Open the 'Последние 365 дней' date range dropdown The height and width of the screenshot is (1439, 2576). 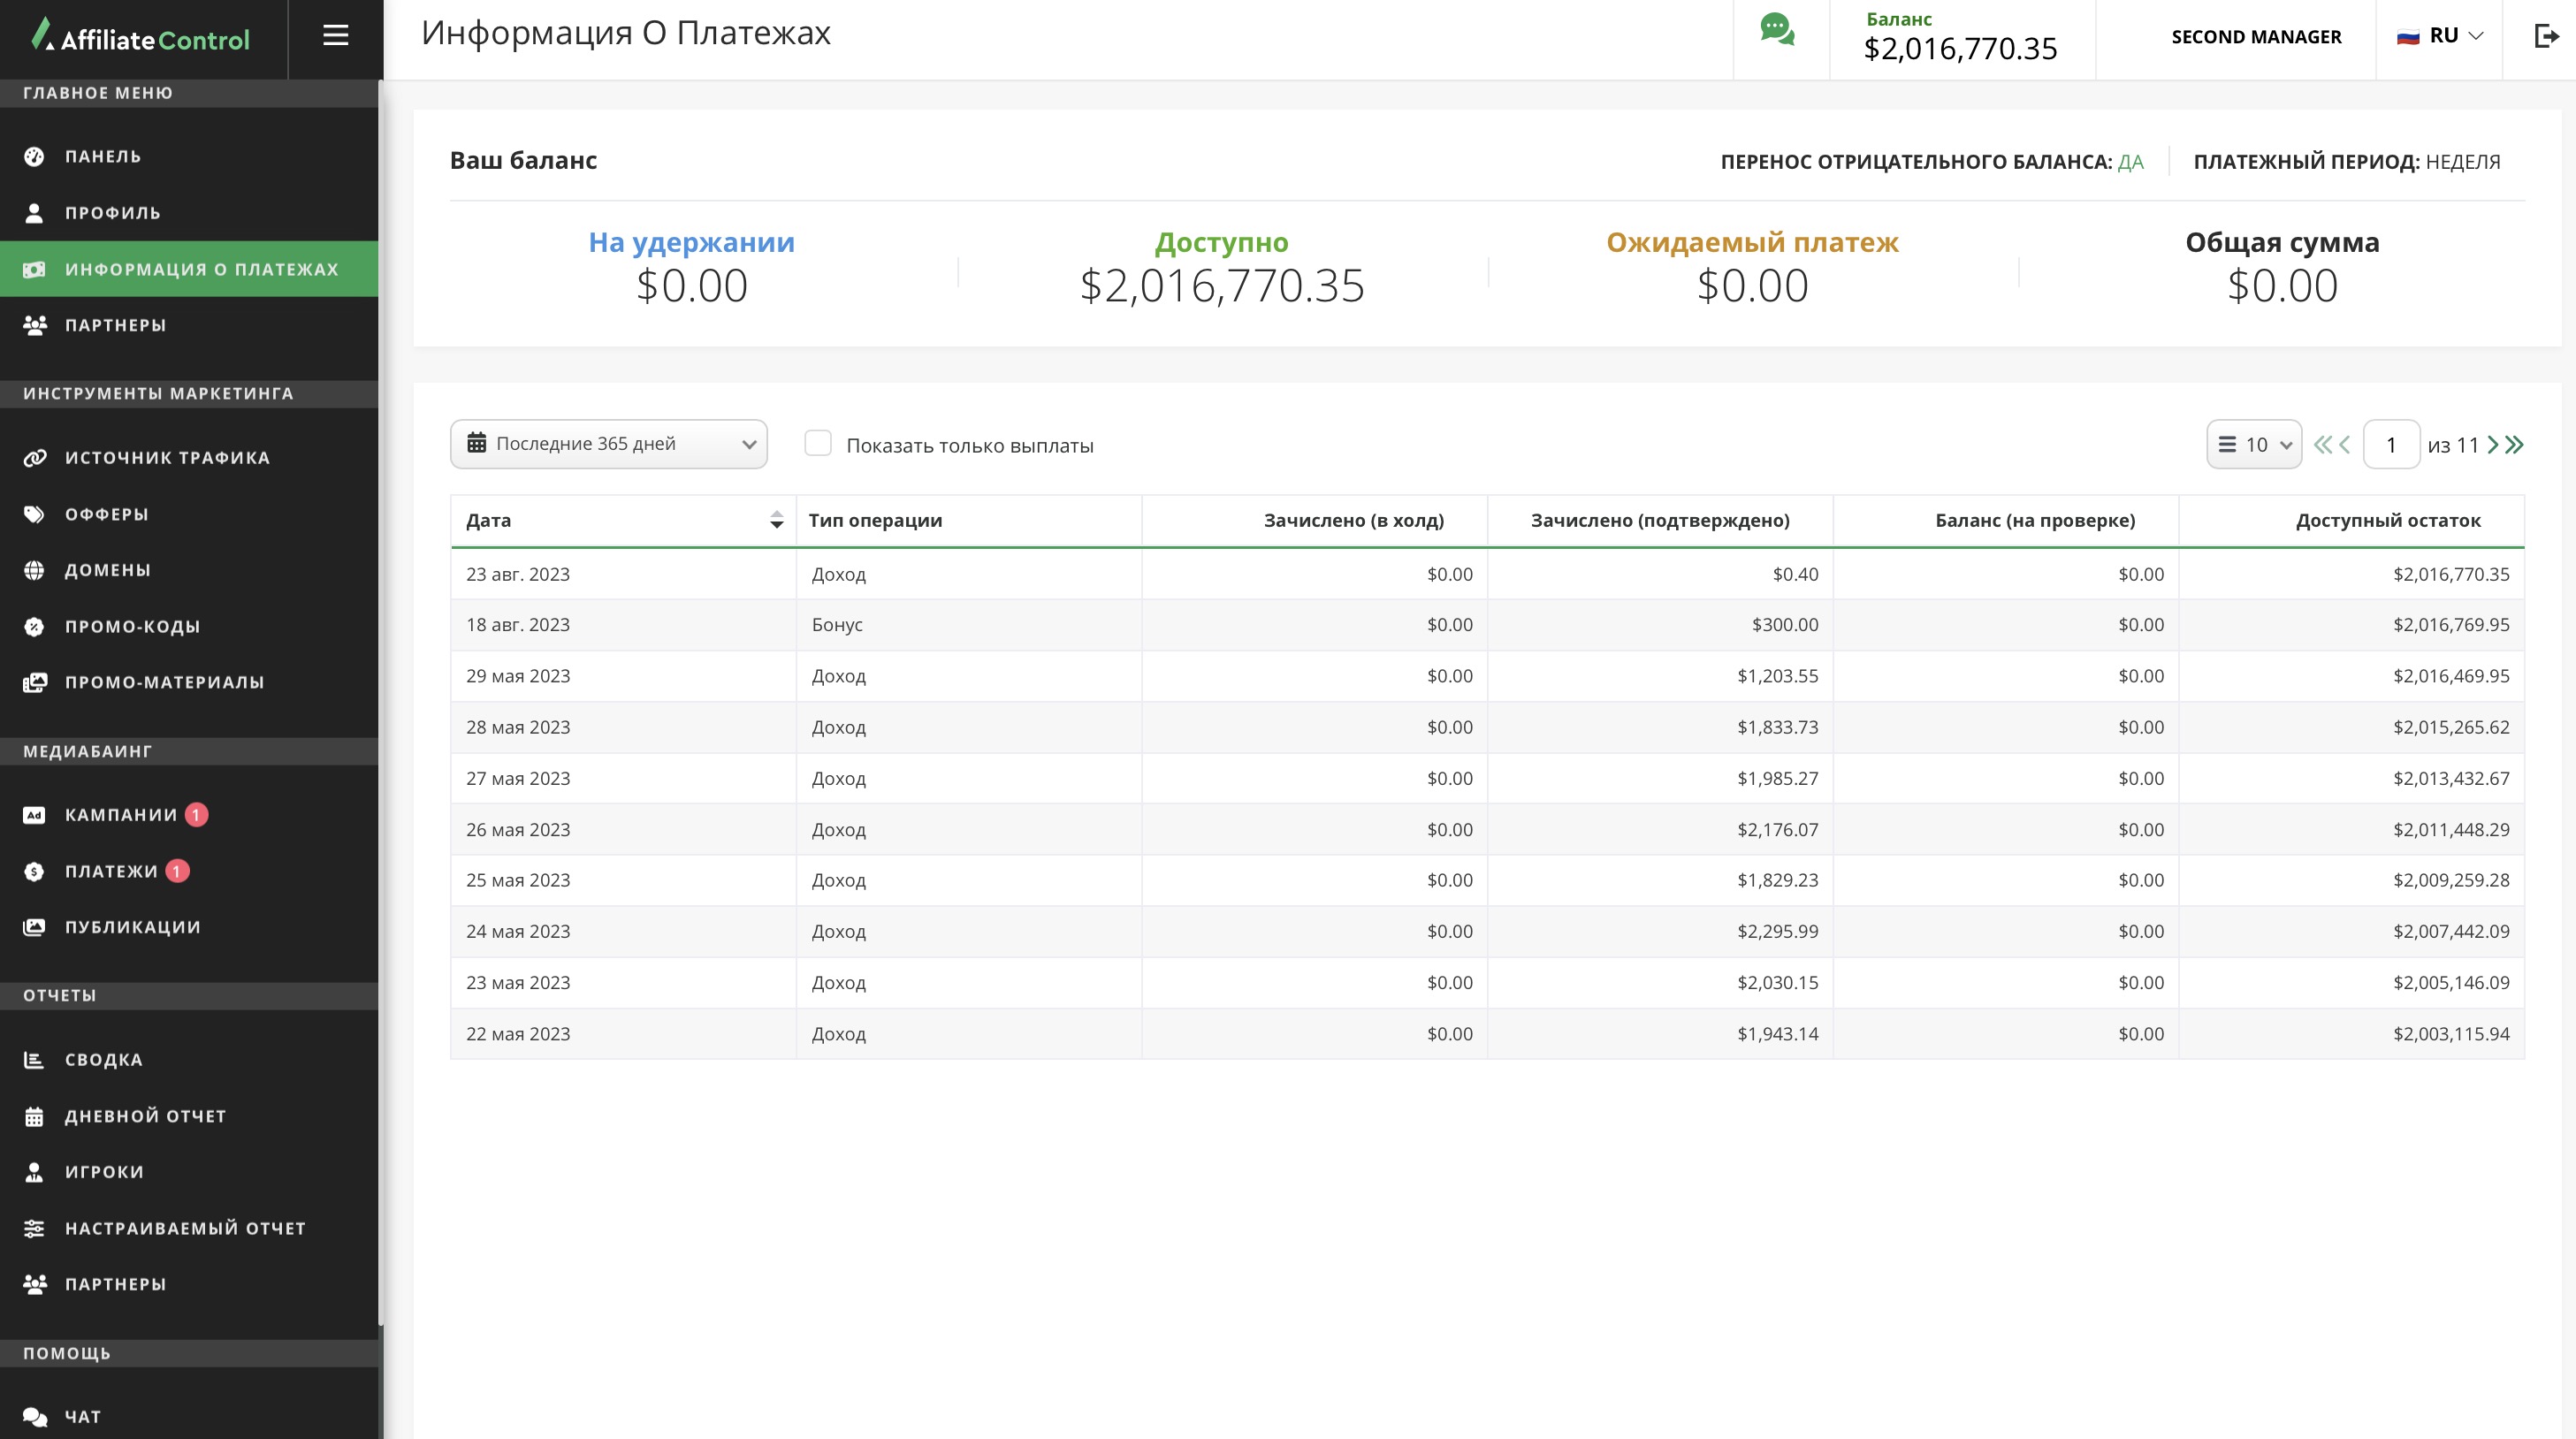[x=608, y=444]
